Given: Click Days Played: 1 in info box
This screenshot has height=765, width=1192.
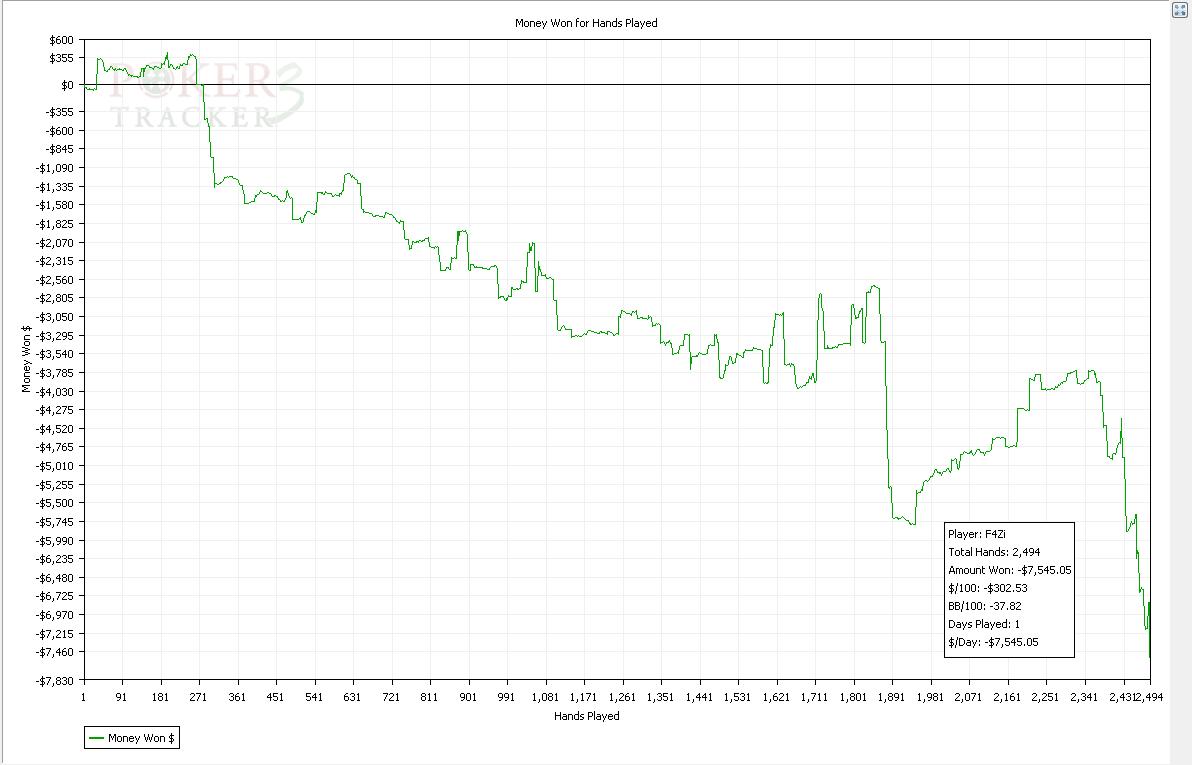Looking at the screenshot, I should pyautogui.click(x=984, y=624).
